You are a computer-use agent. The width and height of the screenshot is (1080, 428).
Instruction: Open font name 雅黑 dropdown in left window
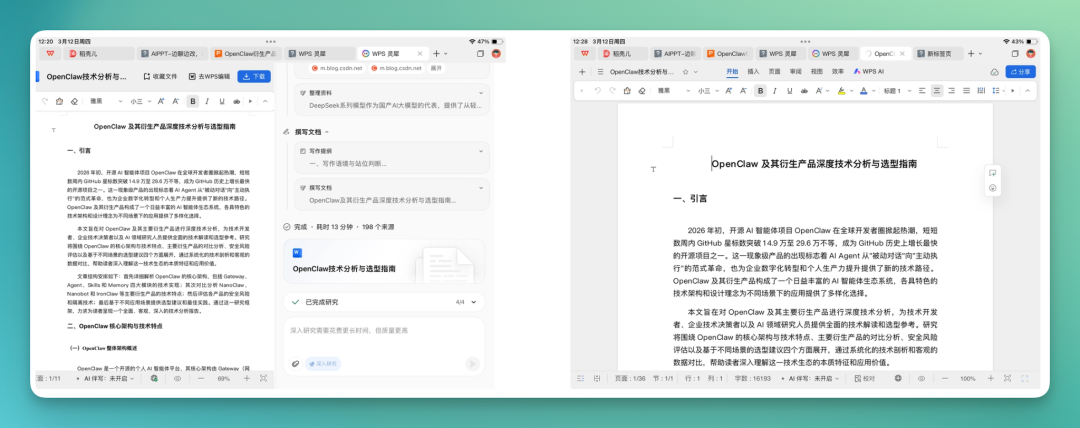107,101
